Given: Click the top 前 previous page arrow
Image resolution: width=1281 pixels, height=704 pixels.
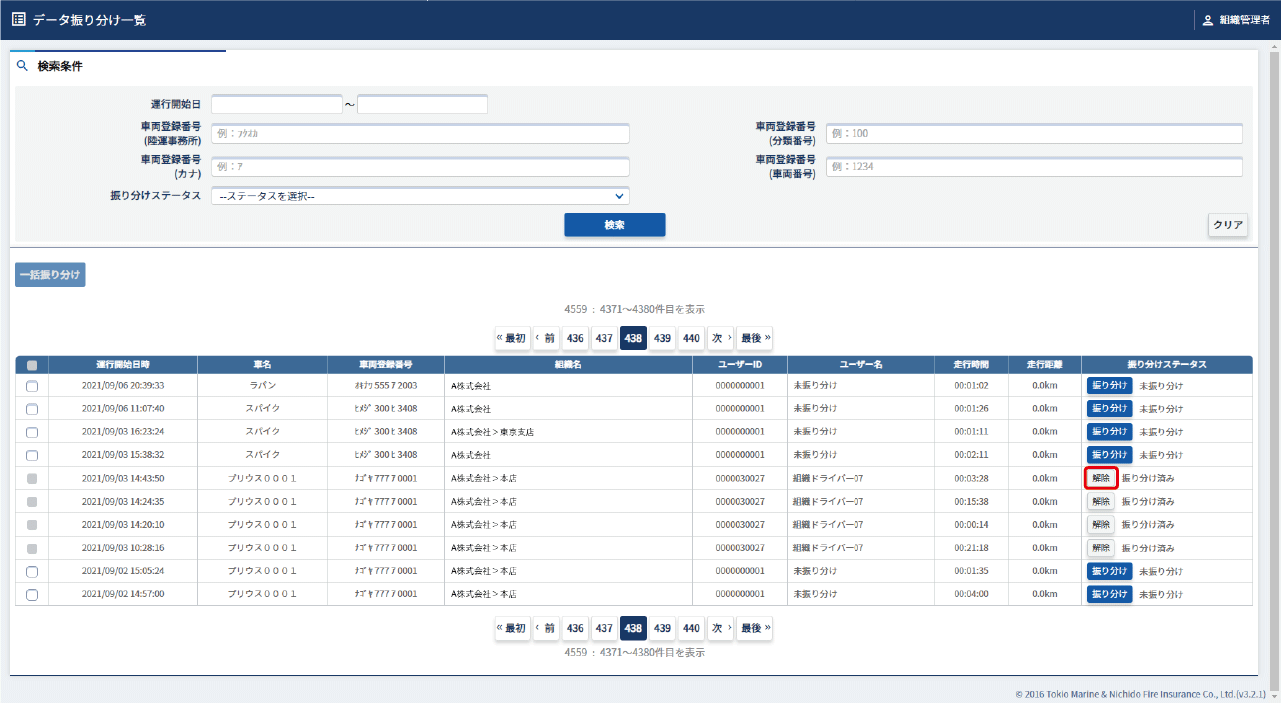Looking at the screenshot, I should 545,338.
